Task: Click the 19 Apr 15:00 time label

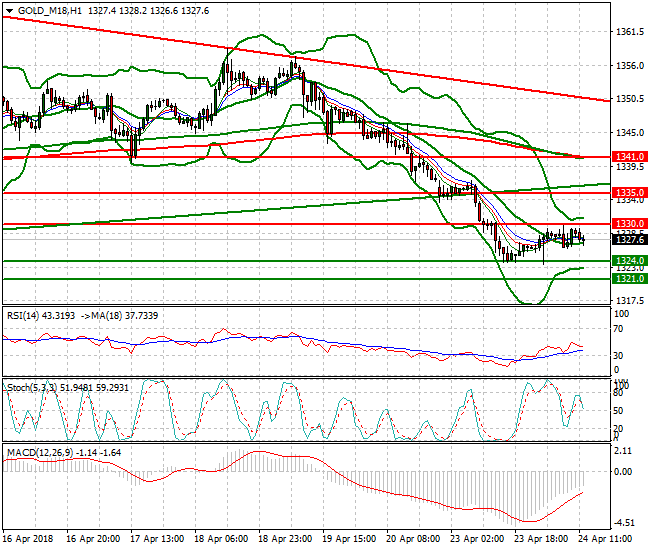Action: click(x=349, y=539)
